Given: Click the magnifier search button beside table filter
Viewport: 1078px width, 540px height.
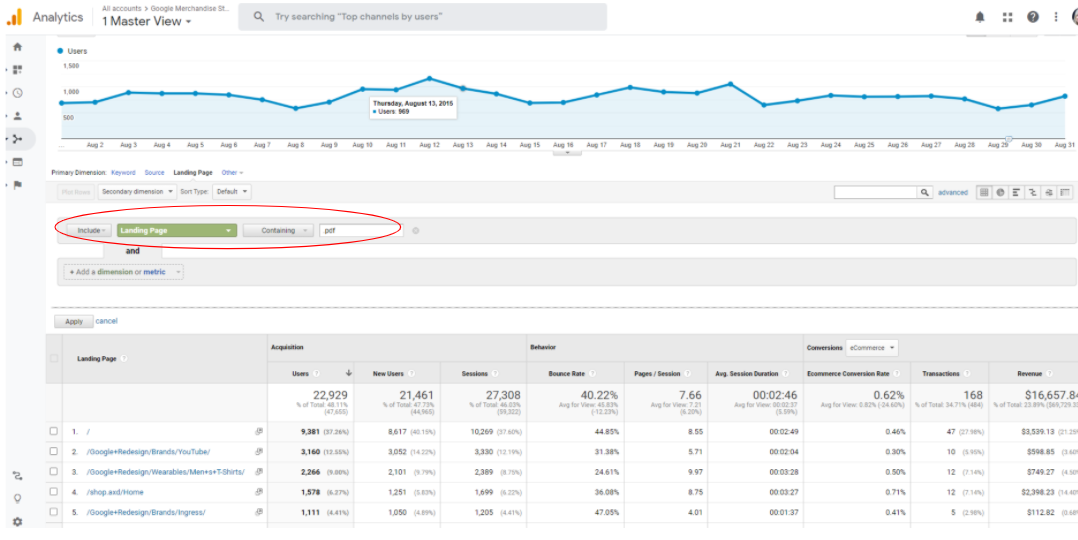Looking at the screenshot, I should click(925, 192).
